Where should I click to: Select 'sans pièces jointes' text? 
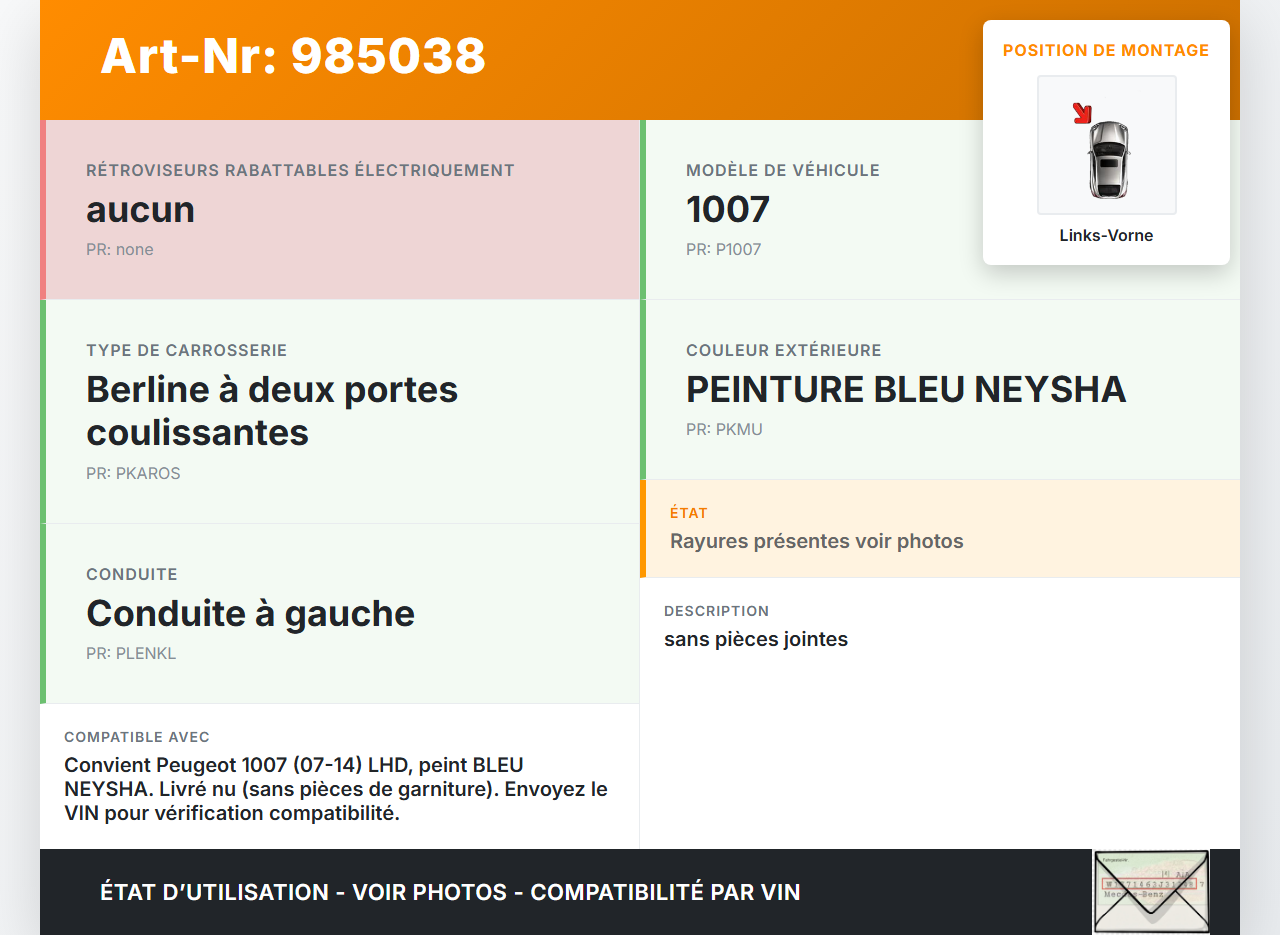pyautogui.click(x=756, y=640)
